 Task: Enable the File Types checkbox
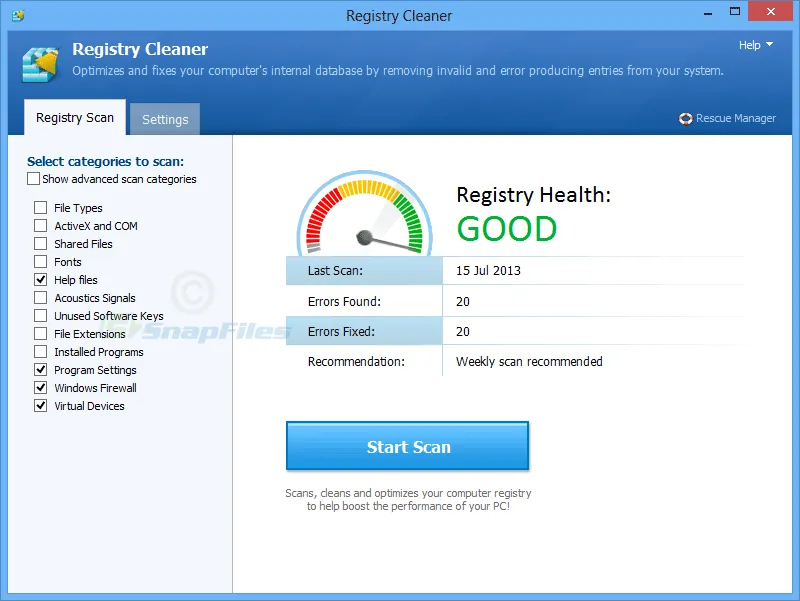click(40, 208)
